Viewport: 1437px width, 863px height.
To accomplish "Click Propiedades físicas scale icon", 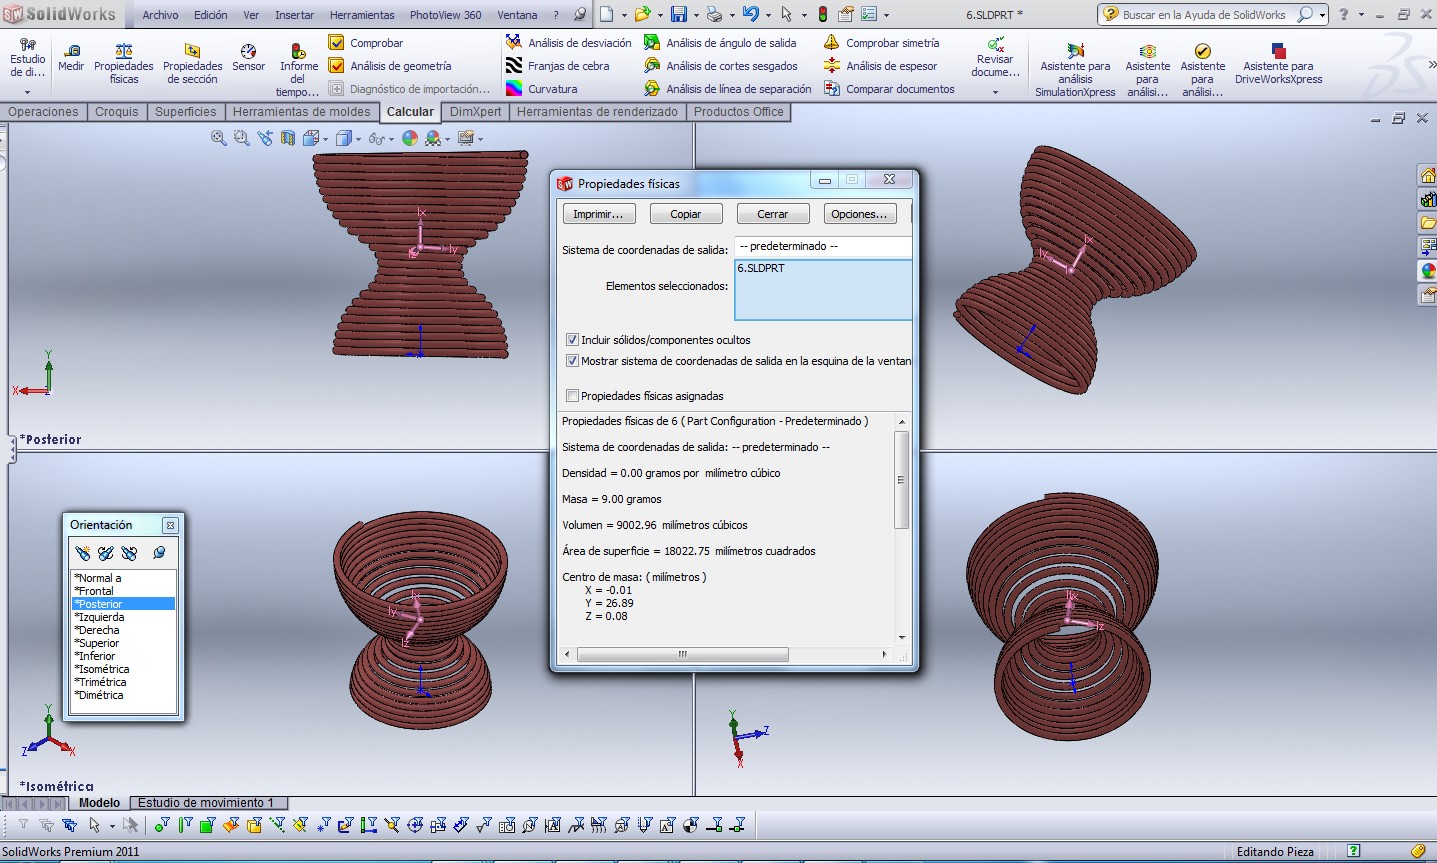I will click(x=124, y=51).
